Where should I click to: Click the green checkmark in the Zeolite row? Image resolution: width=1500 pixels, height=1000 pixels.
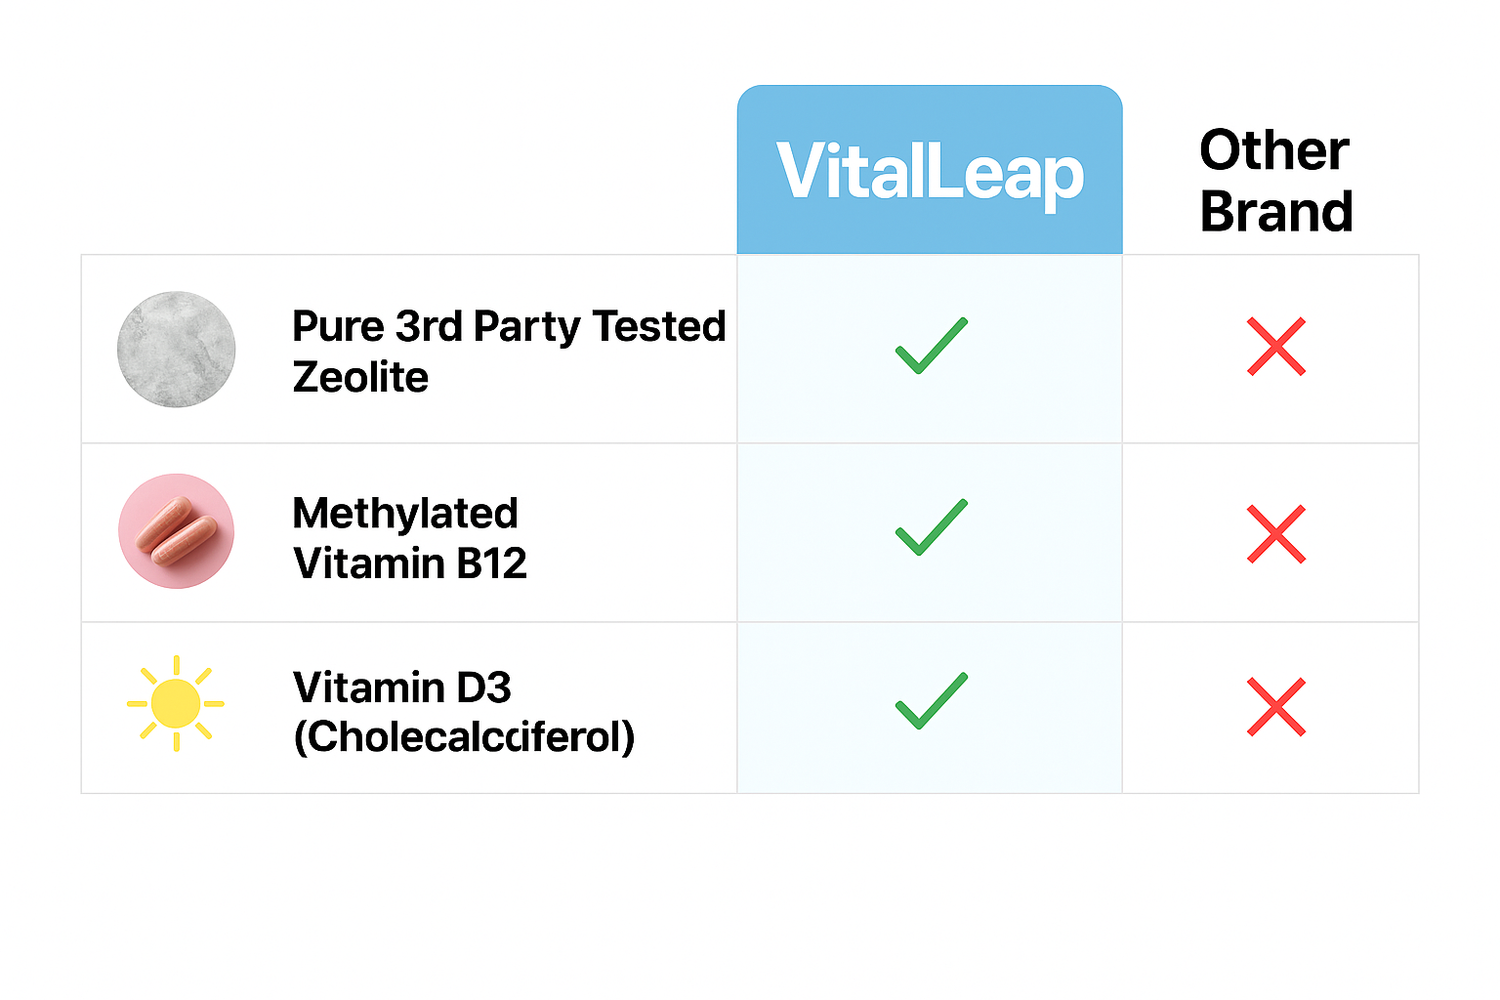[931, 346]
